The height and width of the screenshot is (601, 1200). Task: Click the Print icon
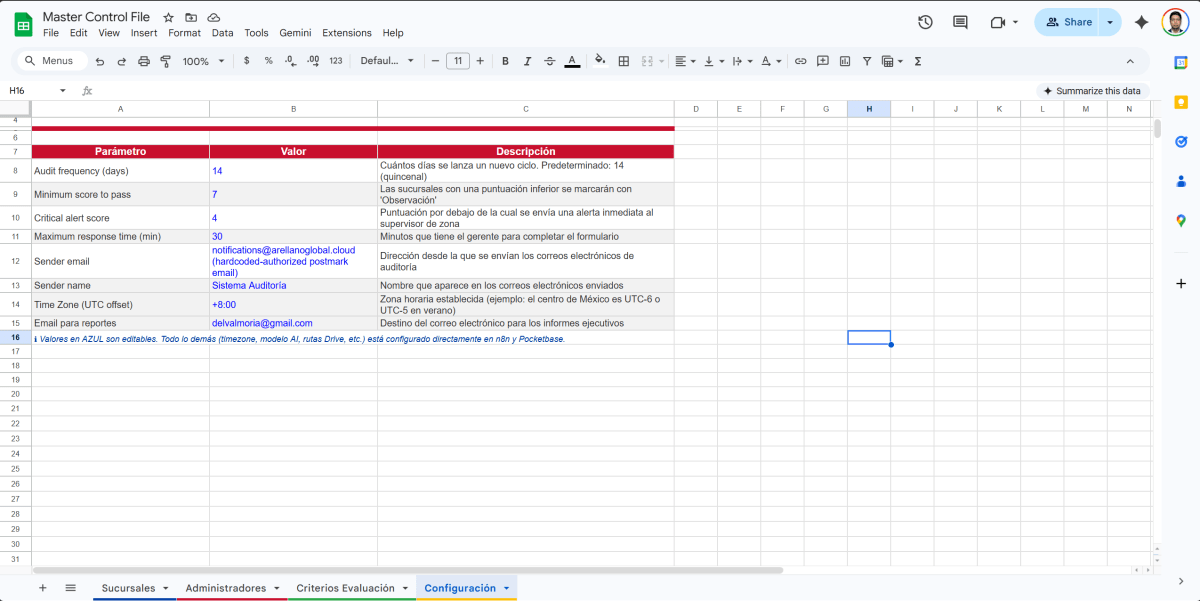[x=144, y=61]
